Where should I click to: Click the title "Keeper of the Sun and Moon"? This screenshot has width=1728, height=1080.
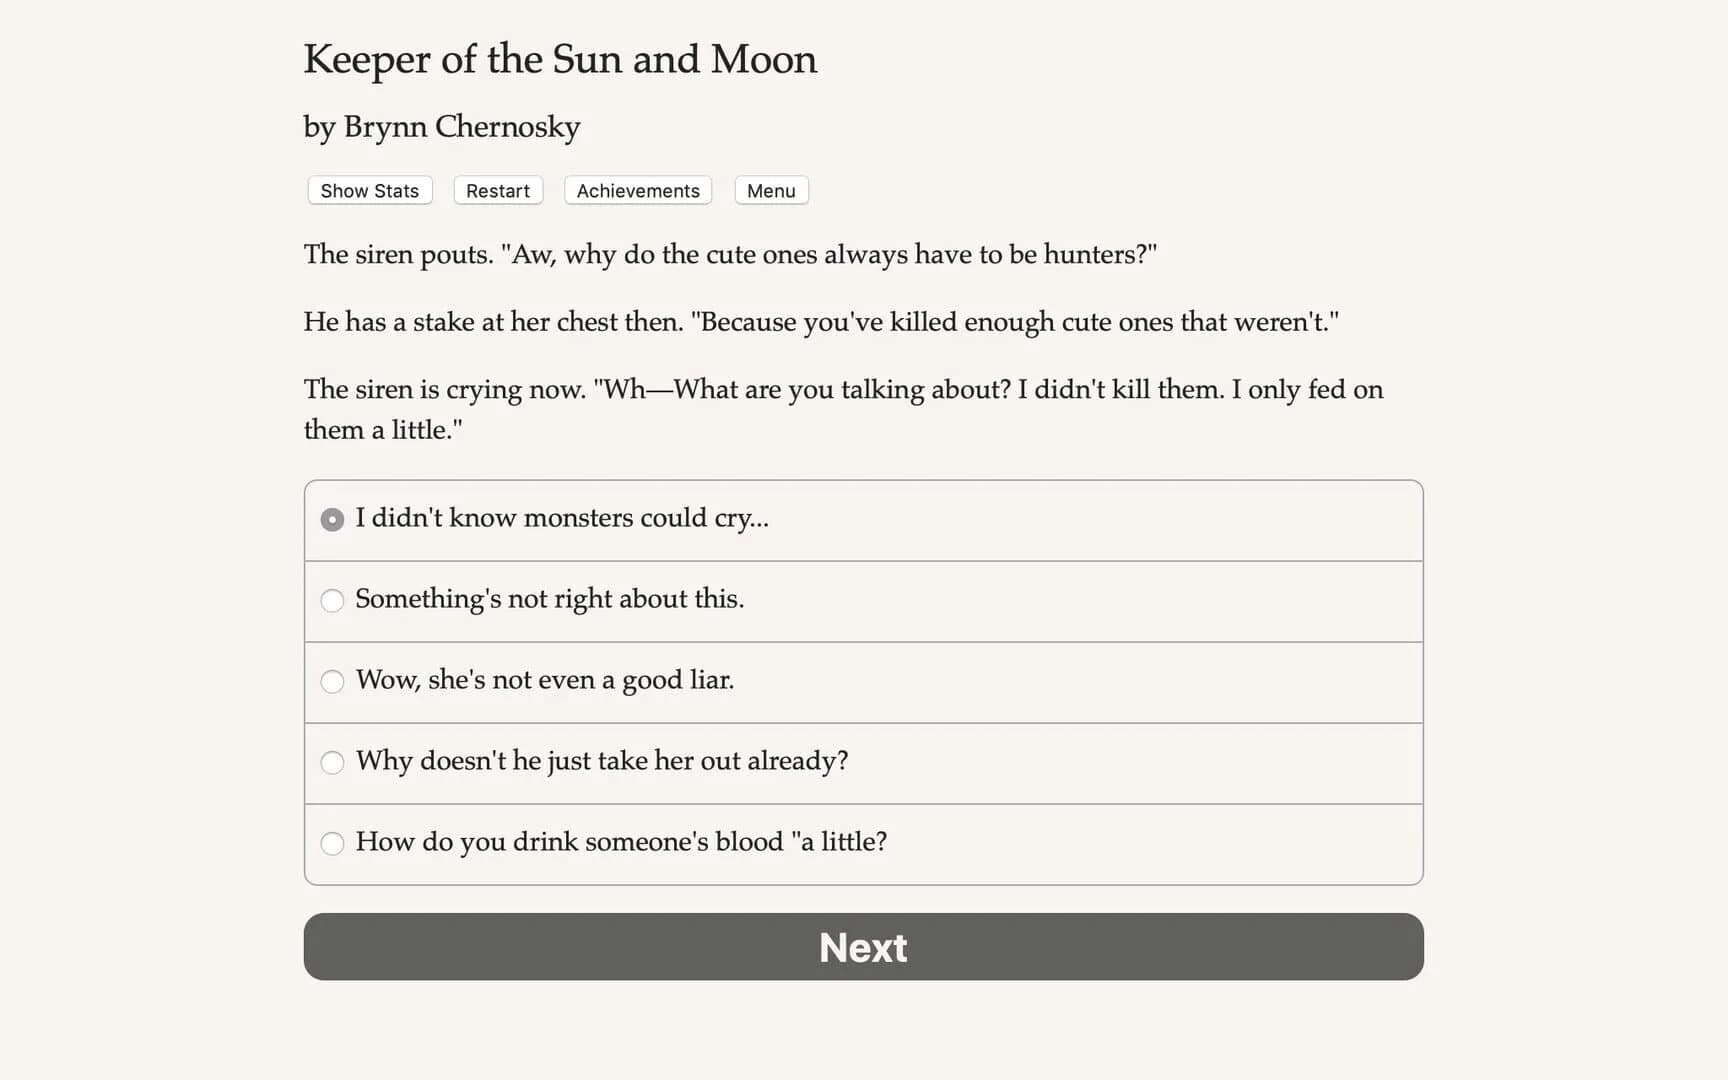pyautogui.click(x=560, y=60)
